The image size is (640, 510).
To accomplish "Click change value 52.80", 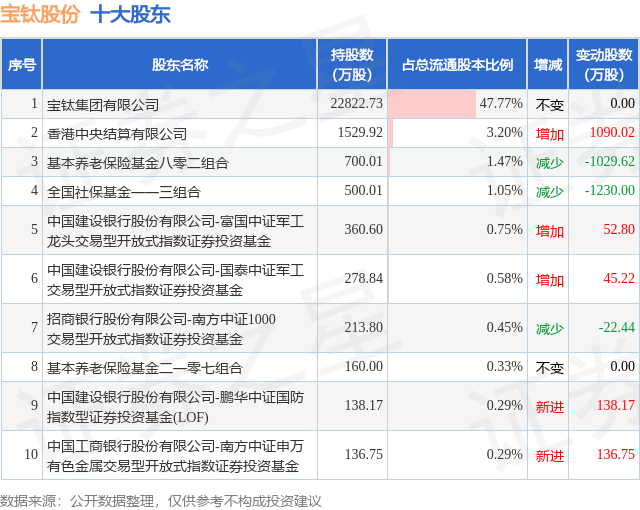I will [619, 229].
